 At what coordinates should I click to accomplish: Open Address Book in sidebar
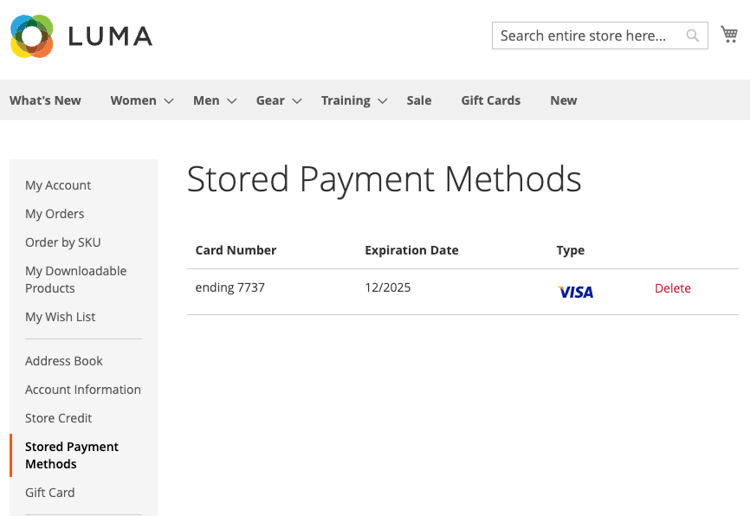64,361
